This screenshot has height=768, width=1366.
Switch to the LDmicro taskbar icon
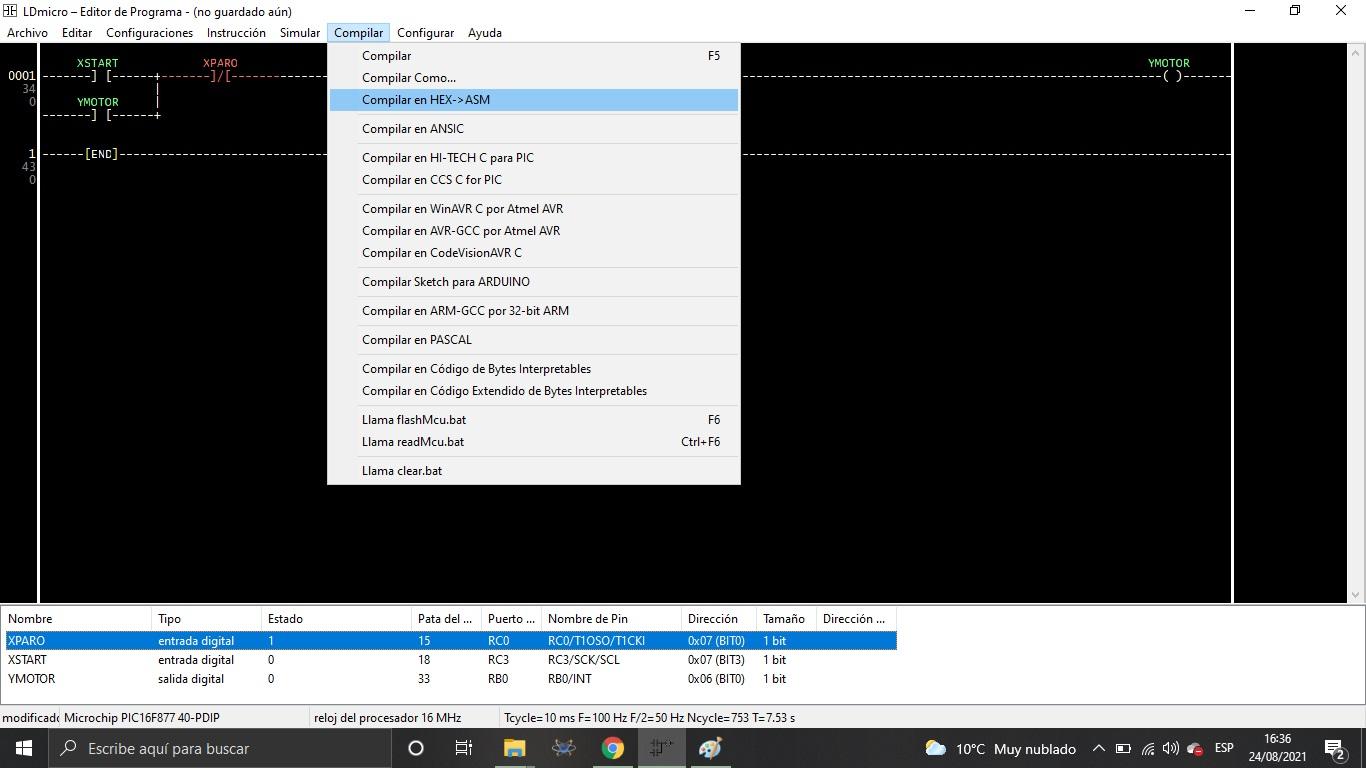click(662, 748)
